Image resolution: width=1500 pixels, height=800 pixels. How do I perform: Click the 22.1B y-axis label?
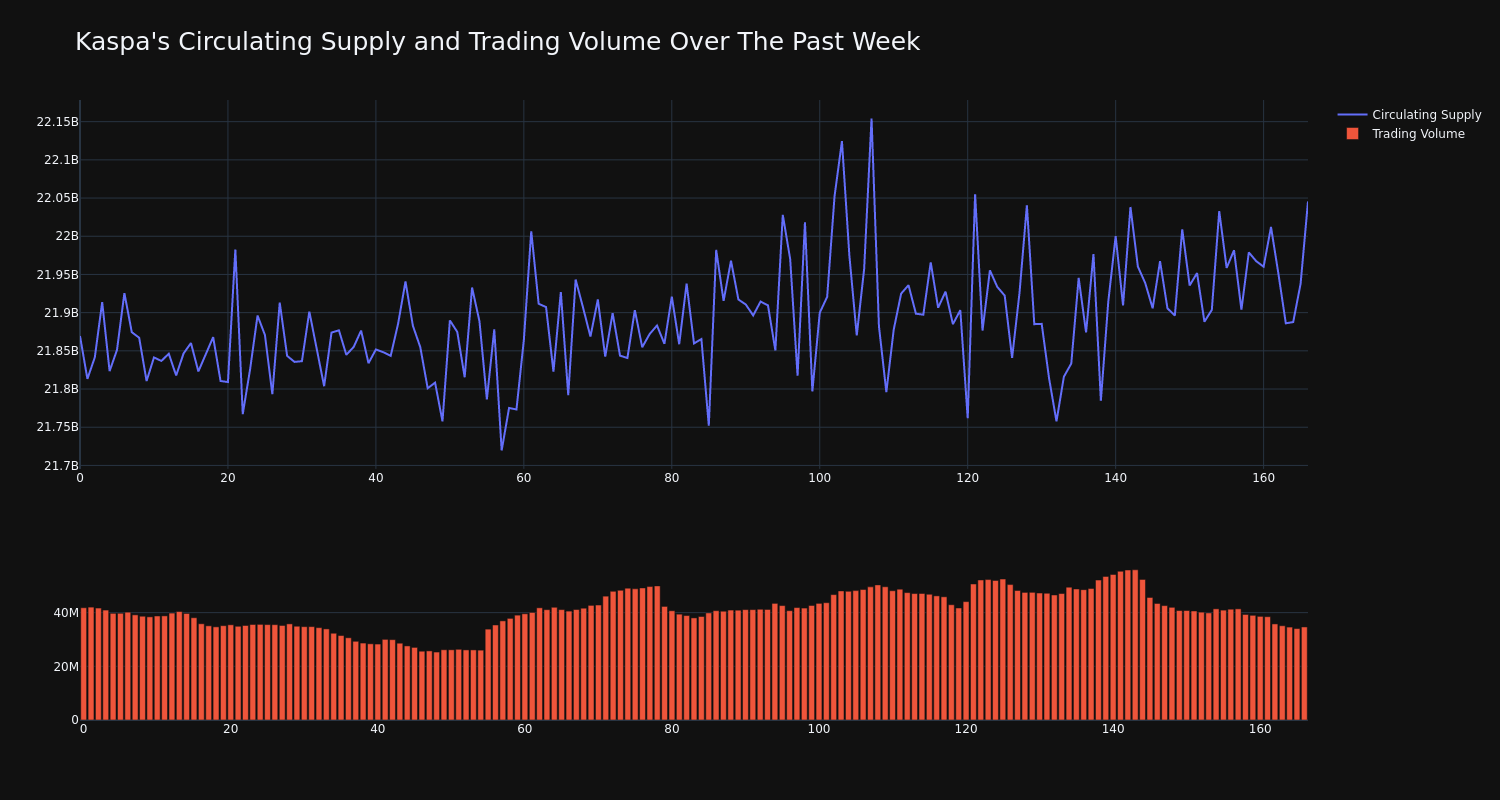pyautogui.click(x=61, y=160)
